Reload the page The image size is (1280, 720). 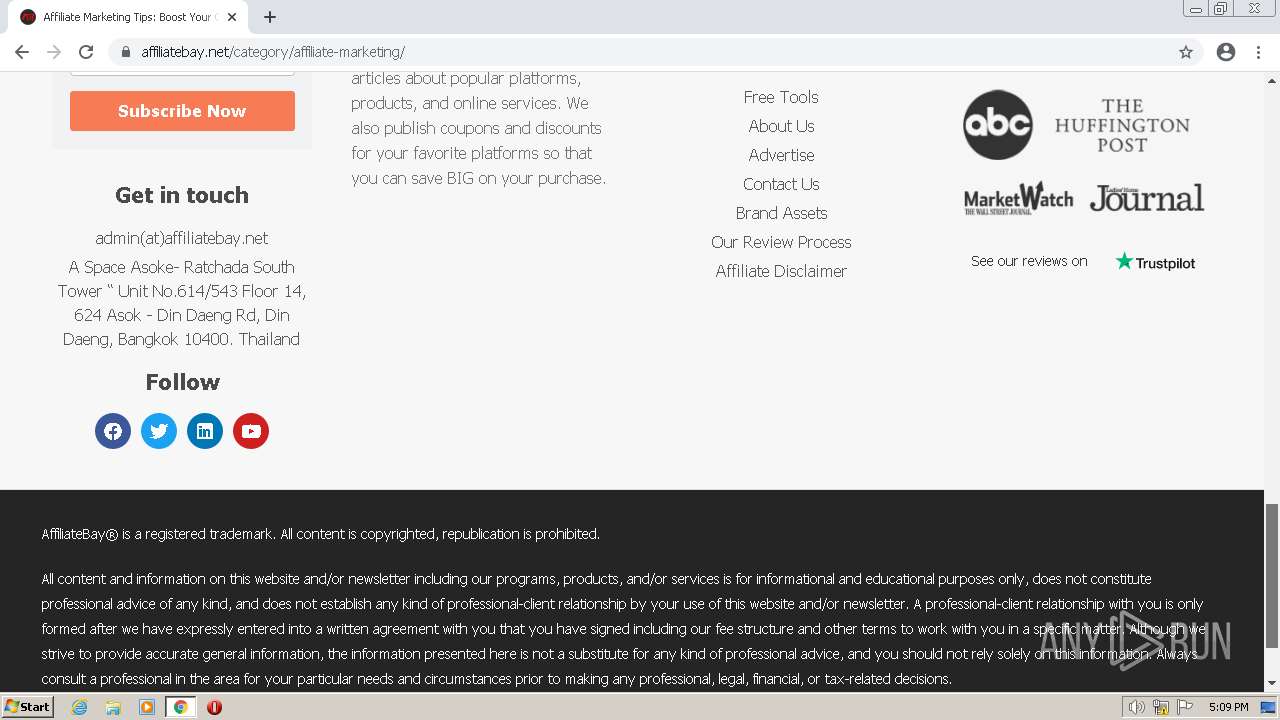[x=86, y=52]
